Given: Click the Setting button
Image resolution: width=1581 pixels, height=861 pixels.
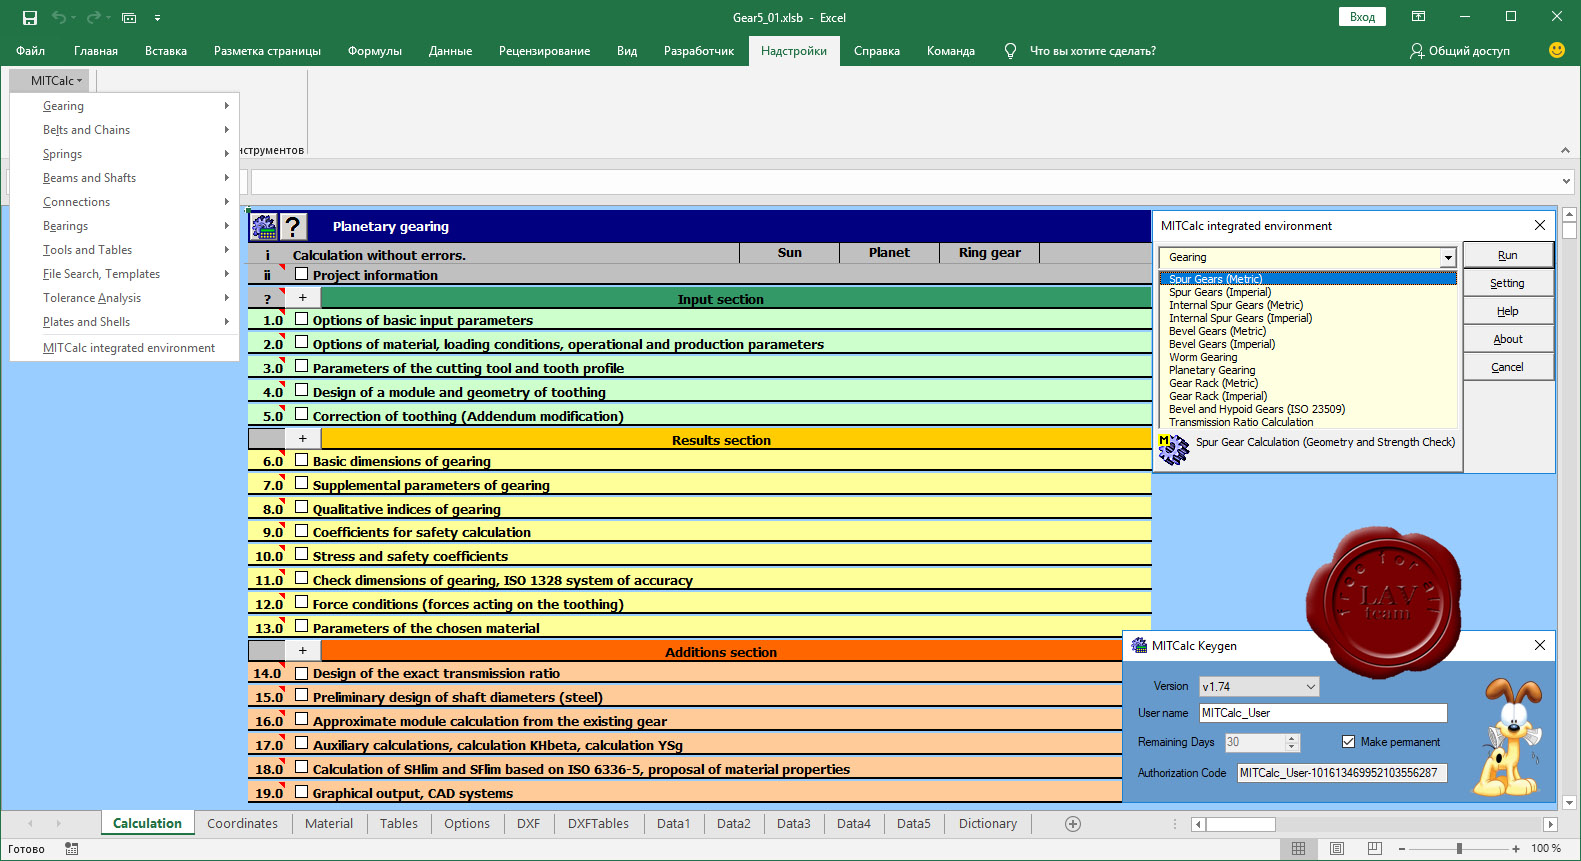Looking at the screenshot, I should [1508, 283].
